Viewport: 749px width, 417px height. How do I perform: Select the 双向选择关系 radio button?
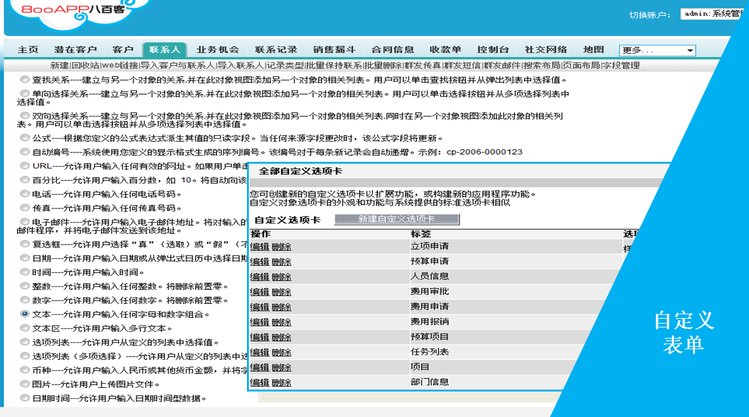tap(24, 116)
